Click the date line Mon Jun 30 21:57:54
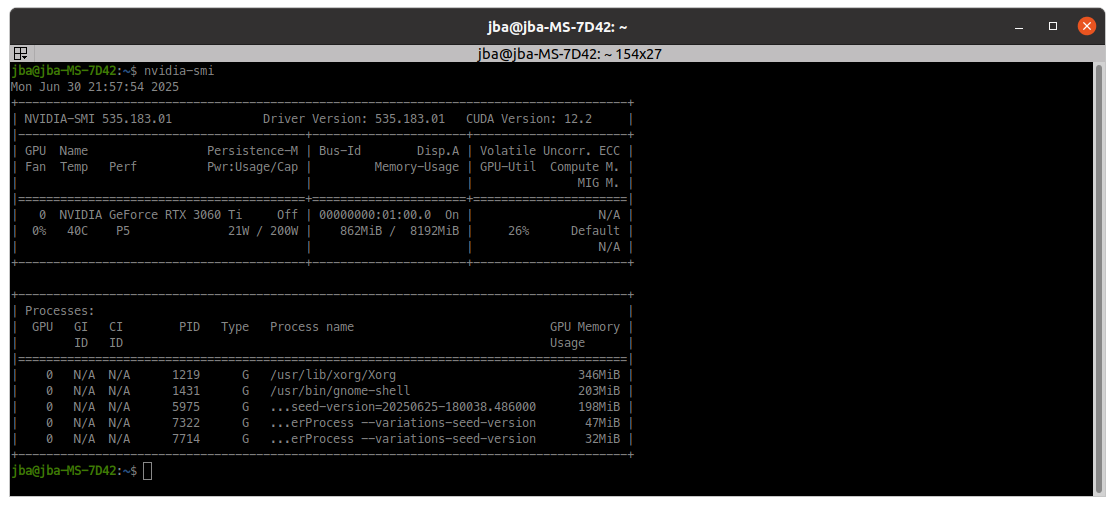 coord(95,87)
